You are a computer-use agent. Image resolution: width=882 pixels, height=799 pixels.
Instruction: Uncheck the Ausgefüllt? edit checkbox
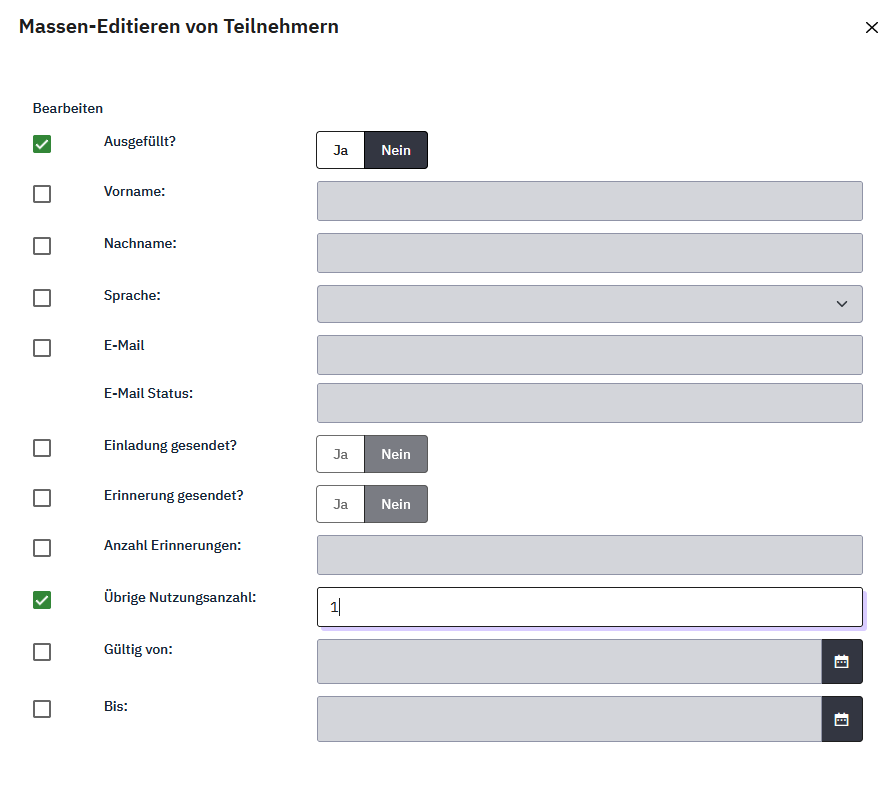pos(42,144)
